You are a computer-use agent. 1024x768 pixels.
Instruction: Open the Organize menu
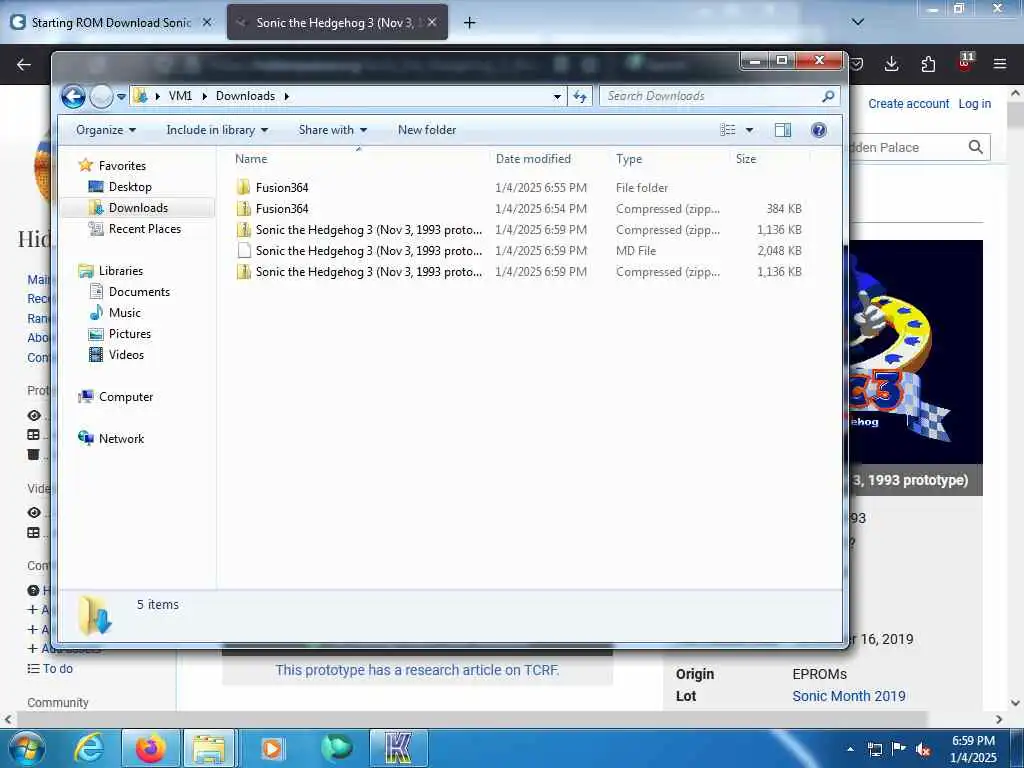(106, 130)
